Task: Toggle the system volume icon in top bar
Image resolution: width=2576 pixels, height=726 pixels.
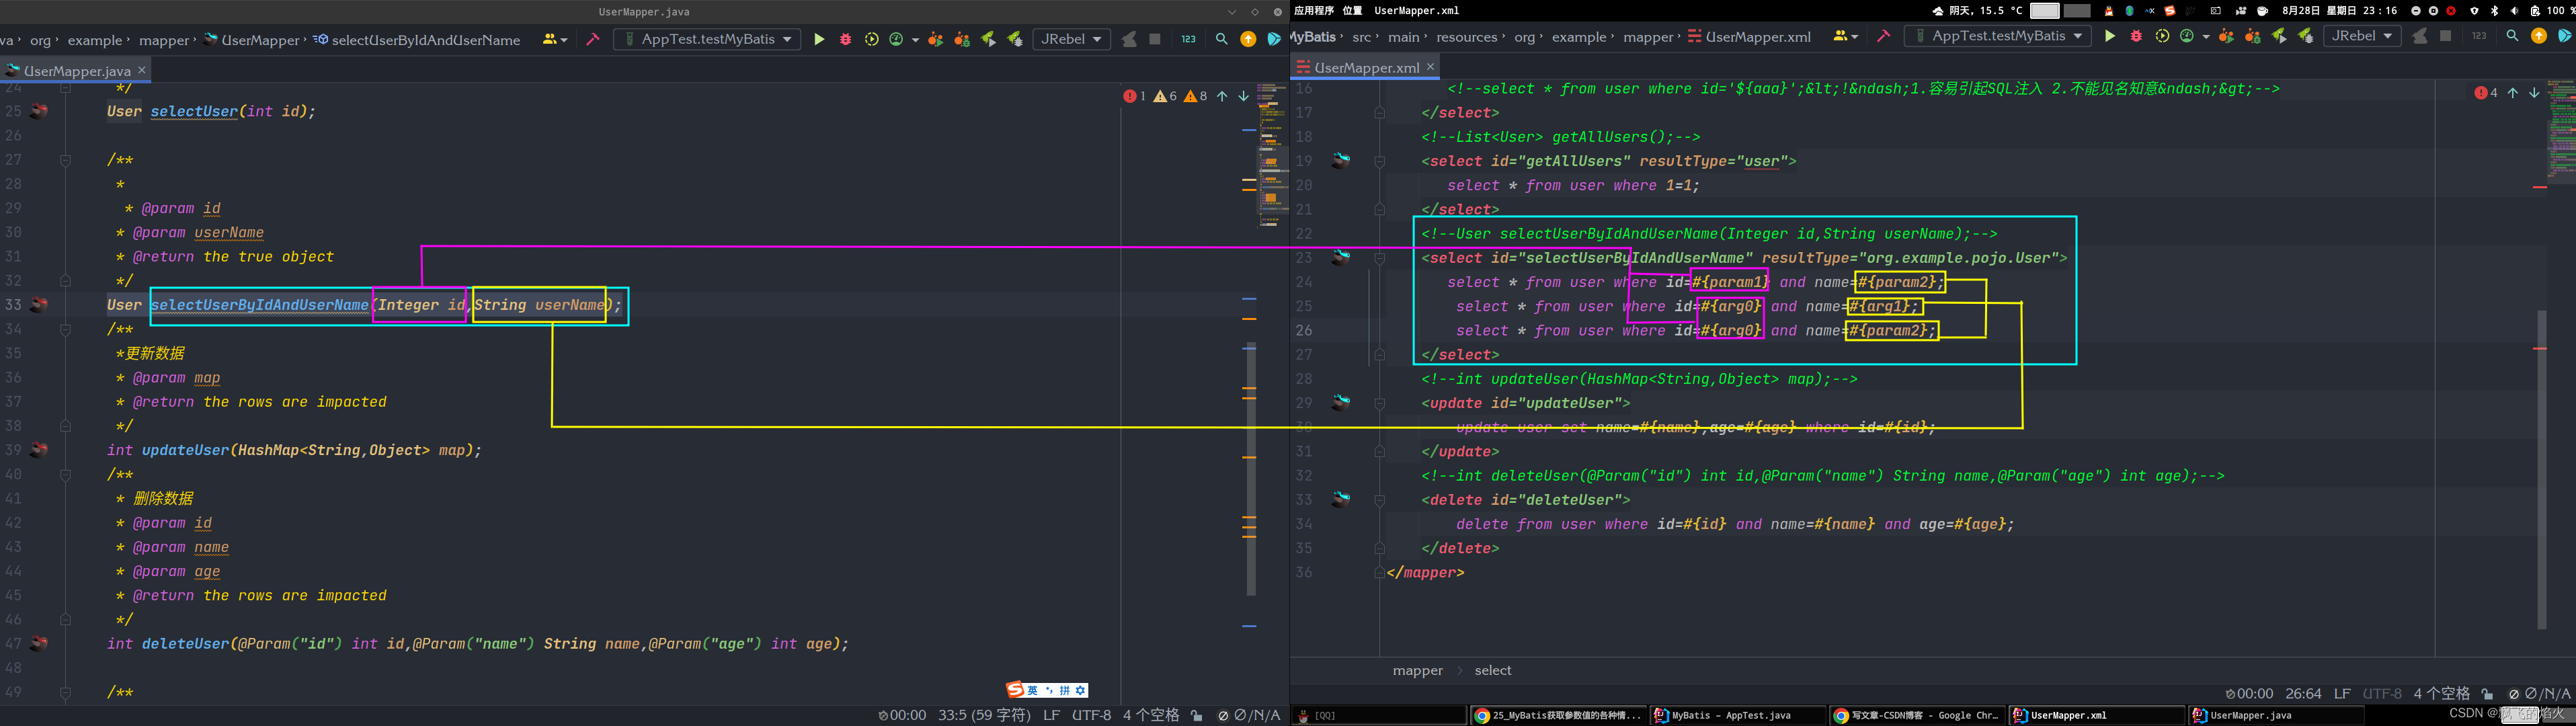Action: click(2514, 11)
